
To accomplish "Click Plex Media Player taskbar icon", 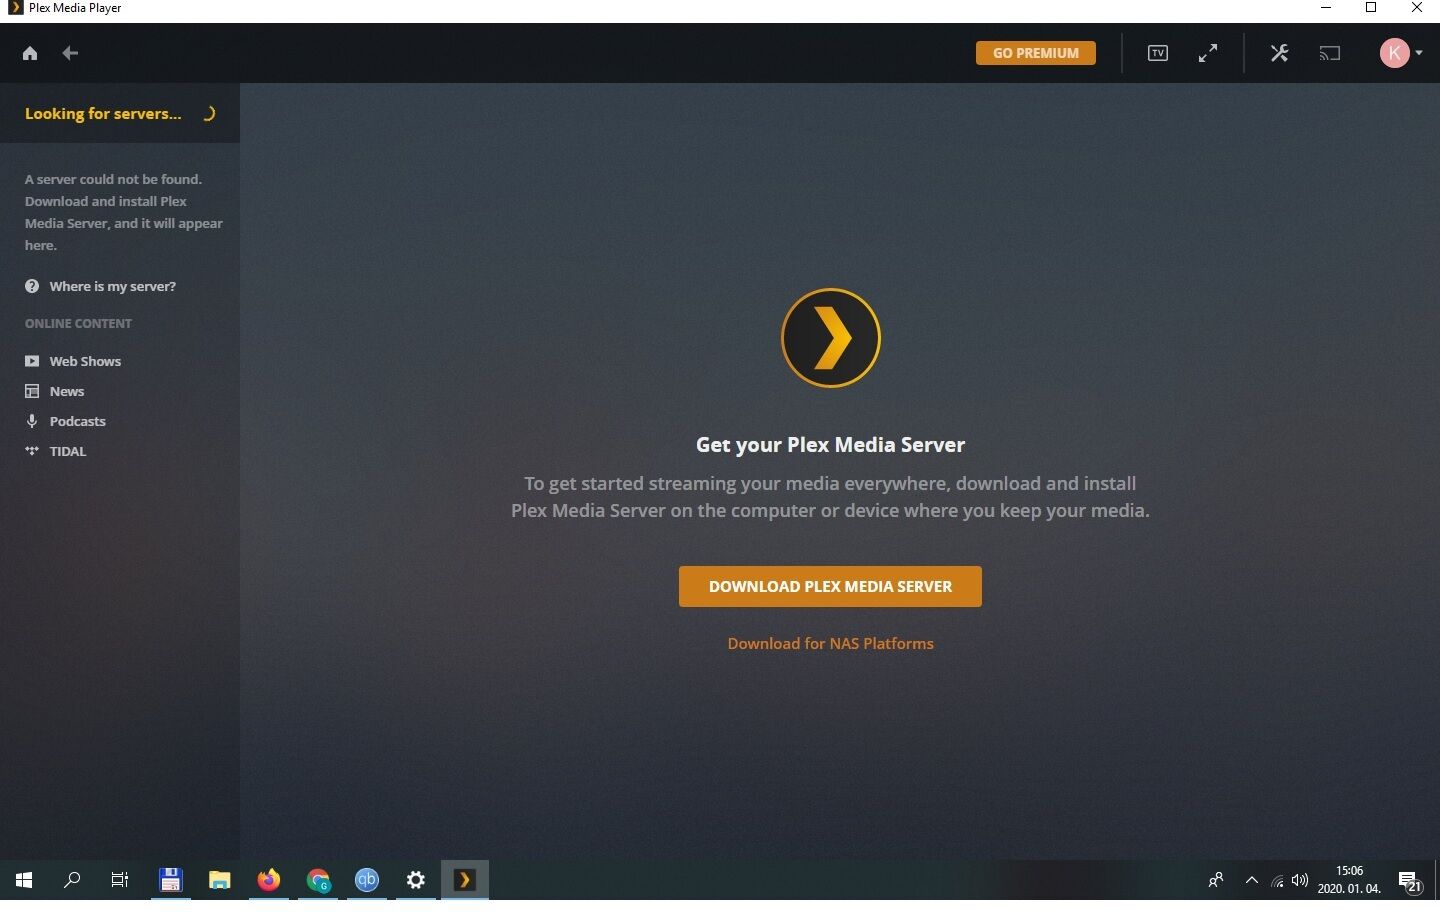I will 466,882.
